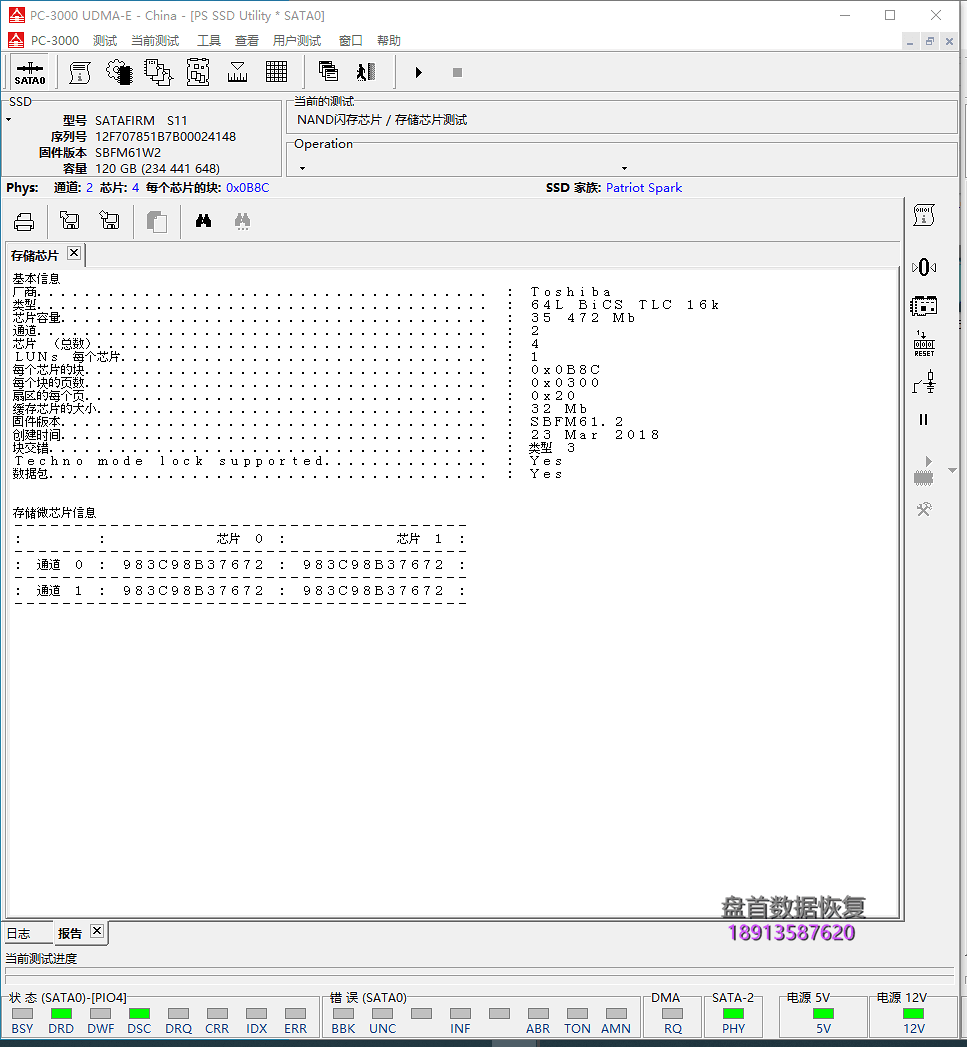
Task: Click the cascading windows icon
Action: (328, 71)
